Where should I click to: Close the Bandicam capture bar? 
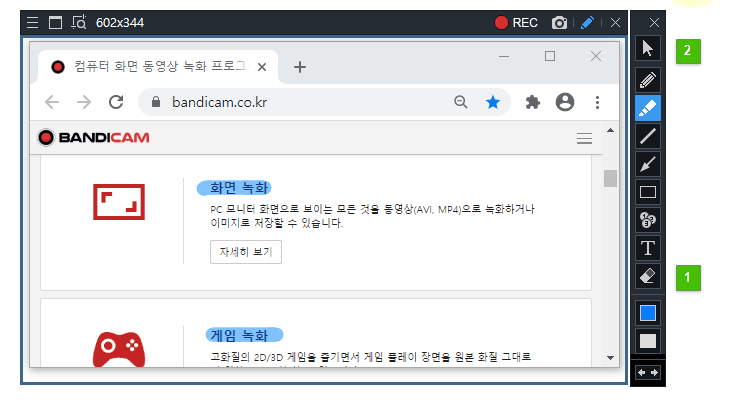pyautogui.click(x=615, y=23)
